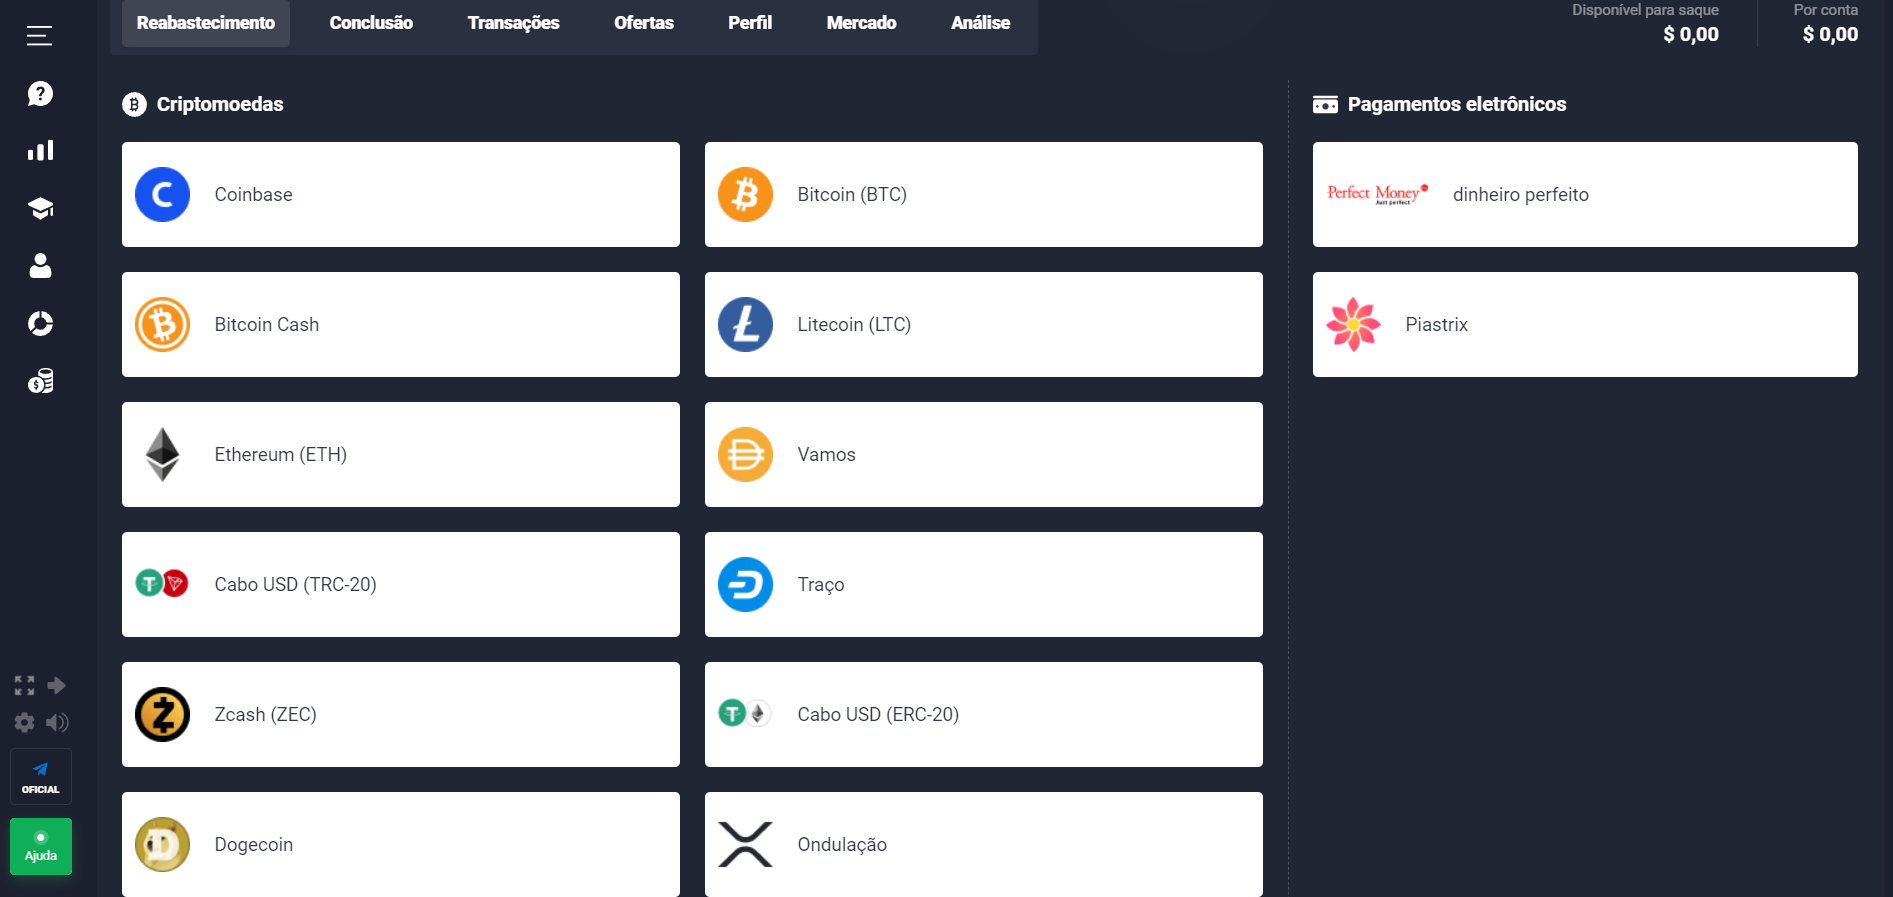Image resolution: width=1893 pixels, height=897 pixels.
Task: Choose Zcash (ZEC) label
Action: pyautogui.click(x=266, y=715)
